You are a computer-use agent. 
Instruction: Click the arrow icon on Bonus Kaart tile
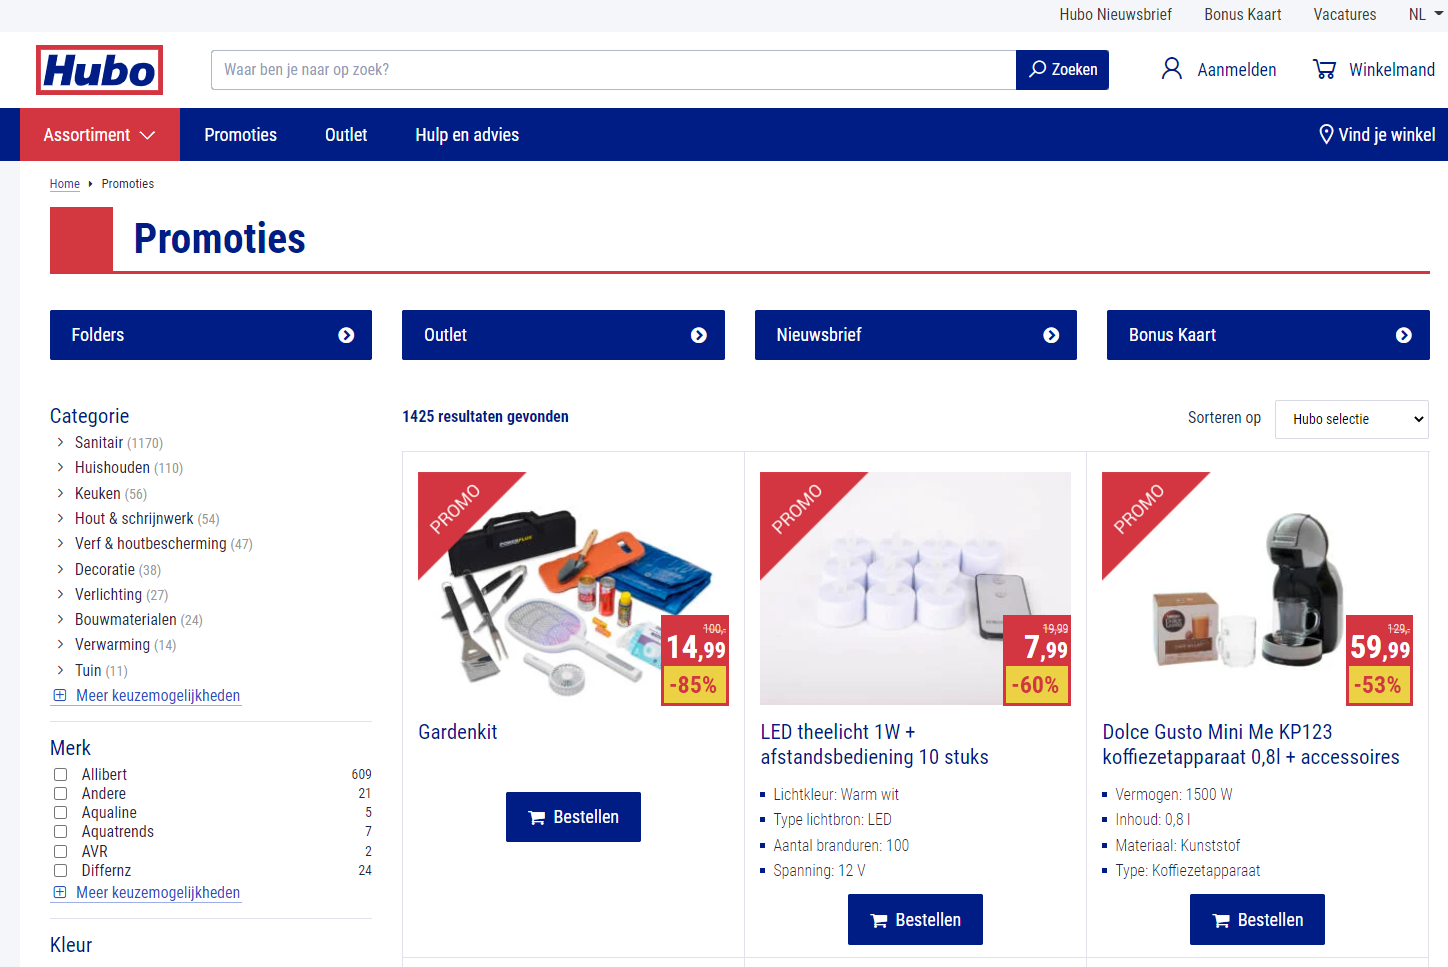coord(1404,335)
